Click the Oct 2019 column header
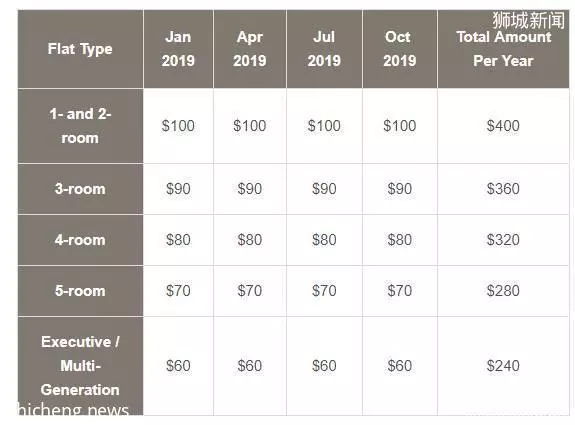The height and width of the screenshot is (425, 575). click(400, 49)
